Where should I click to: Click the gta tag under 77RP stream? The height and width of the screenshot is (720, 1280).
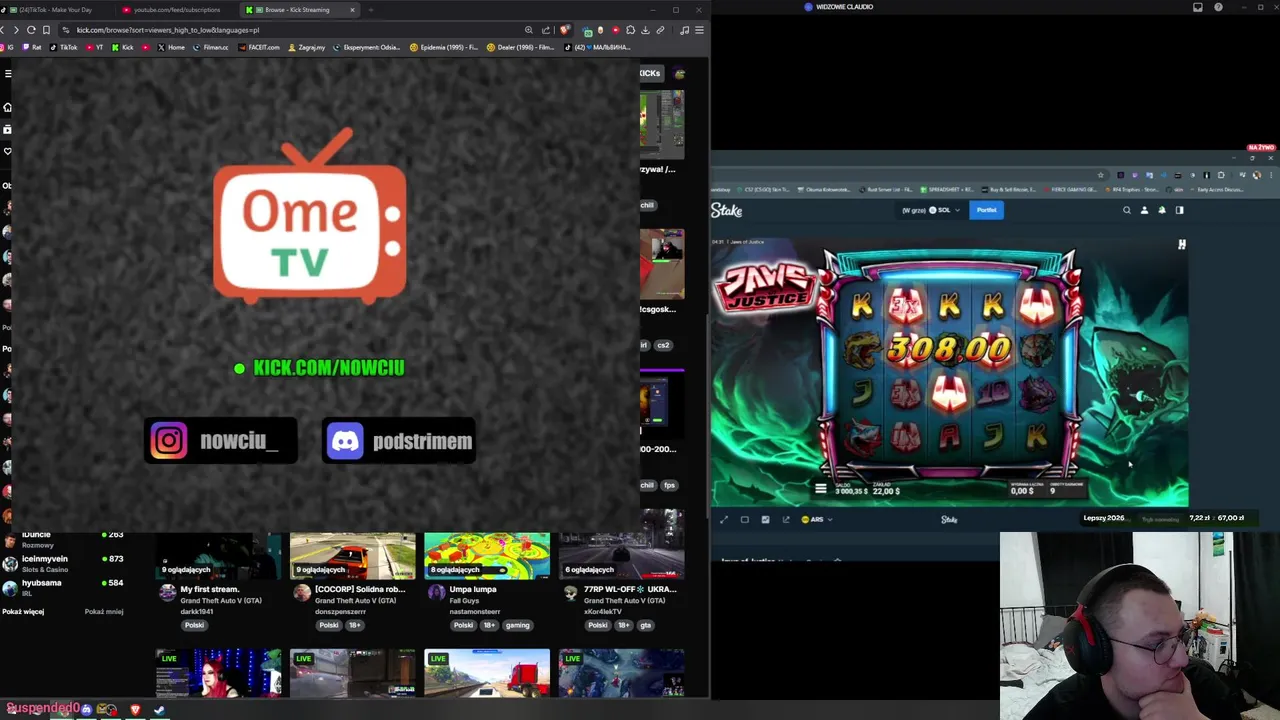[x=645, y=625]
